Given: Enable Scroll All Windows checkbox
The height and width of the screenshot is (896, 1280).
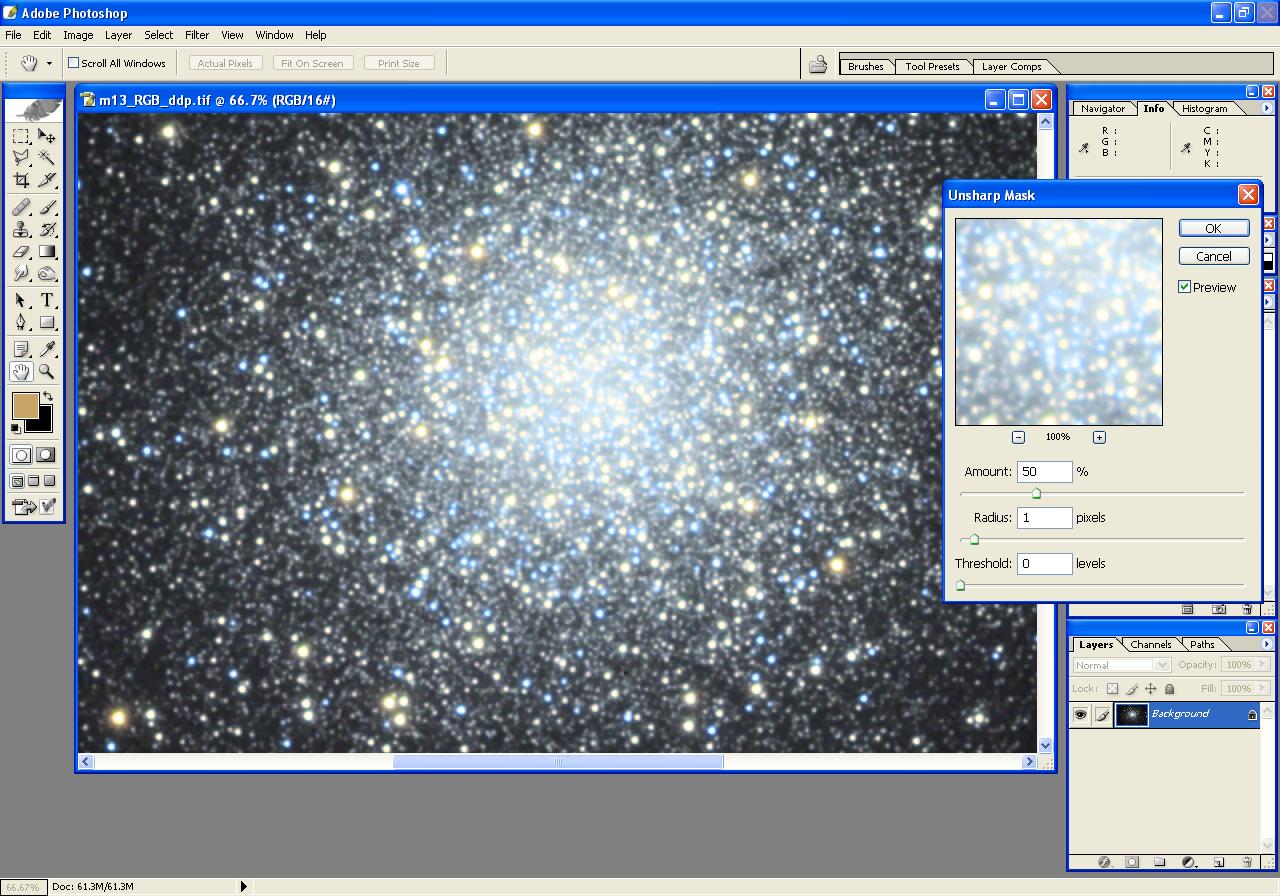Looking at the screenshot, I should (x=73, y=63).
